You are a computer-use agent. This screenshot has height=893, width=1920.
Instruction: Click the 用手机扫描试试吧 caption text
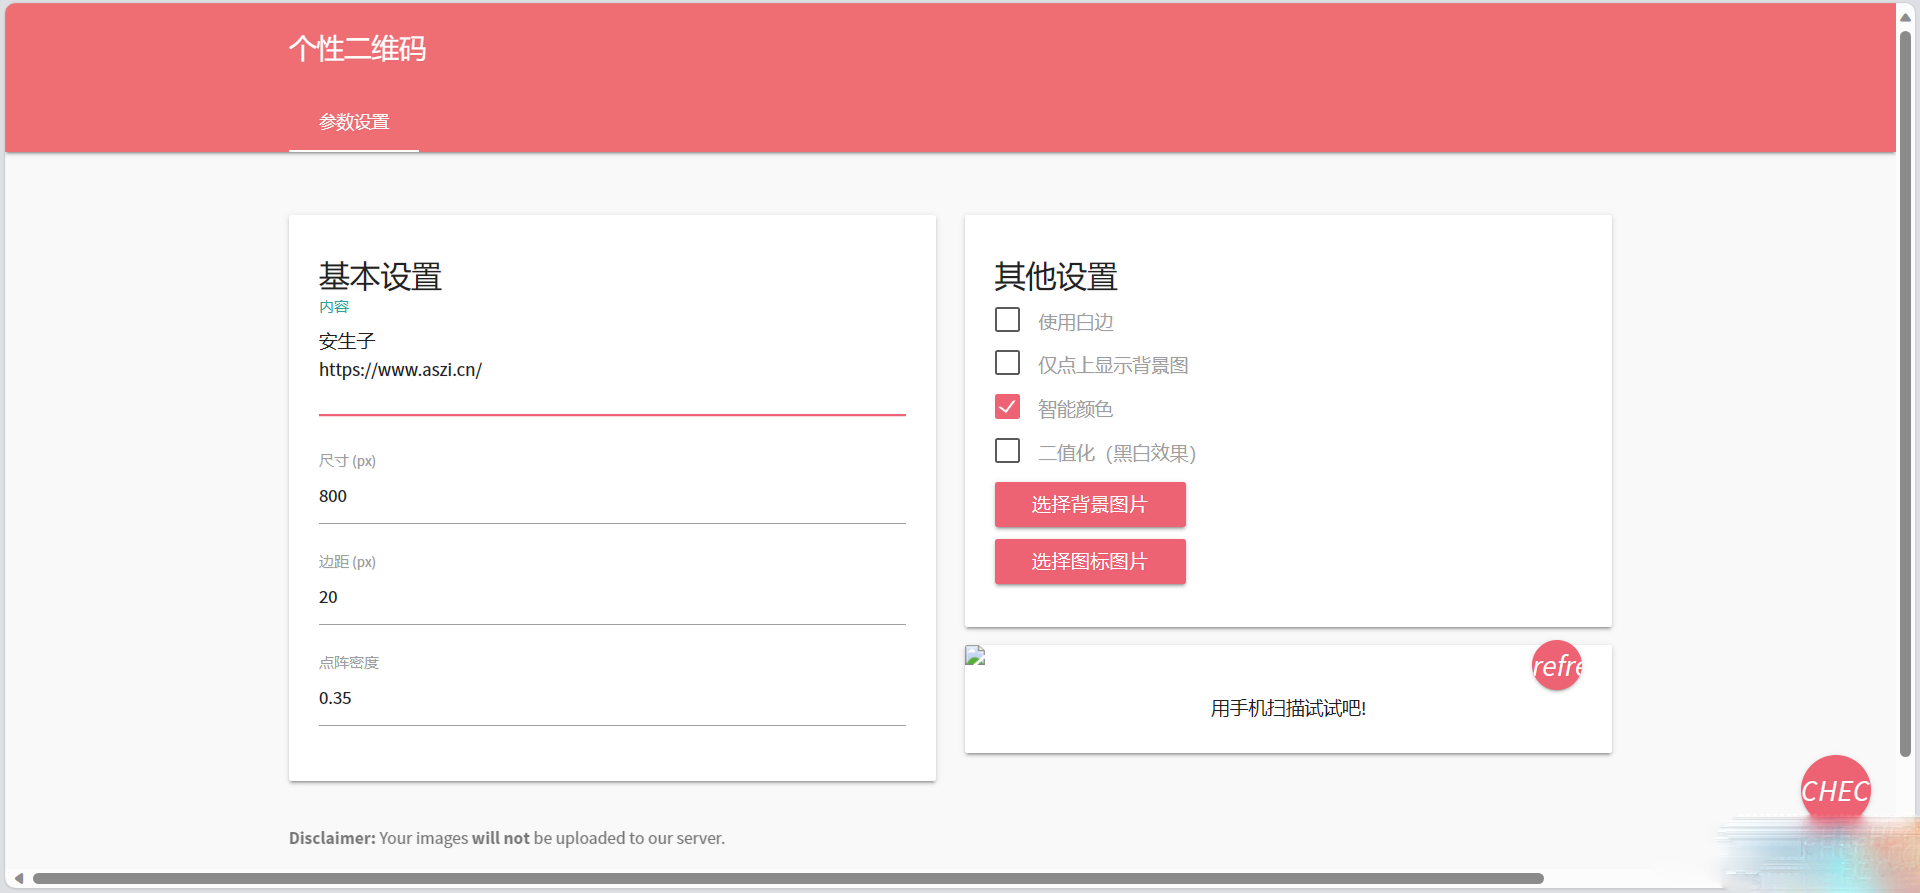pyautogui.click(x=1287, y=709)
